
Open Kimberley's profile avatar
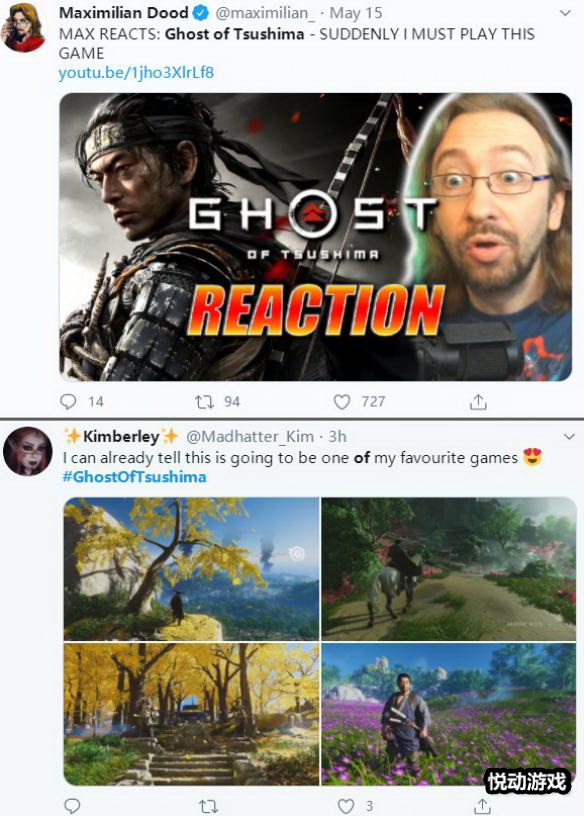(x=28, y=451)
